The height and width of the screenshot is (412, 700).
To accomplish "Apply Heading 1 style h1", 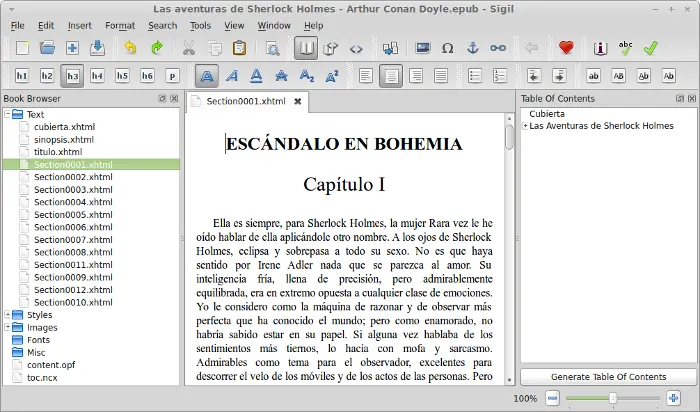I will 22,76.
